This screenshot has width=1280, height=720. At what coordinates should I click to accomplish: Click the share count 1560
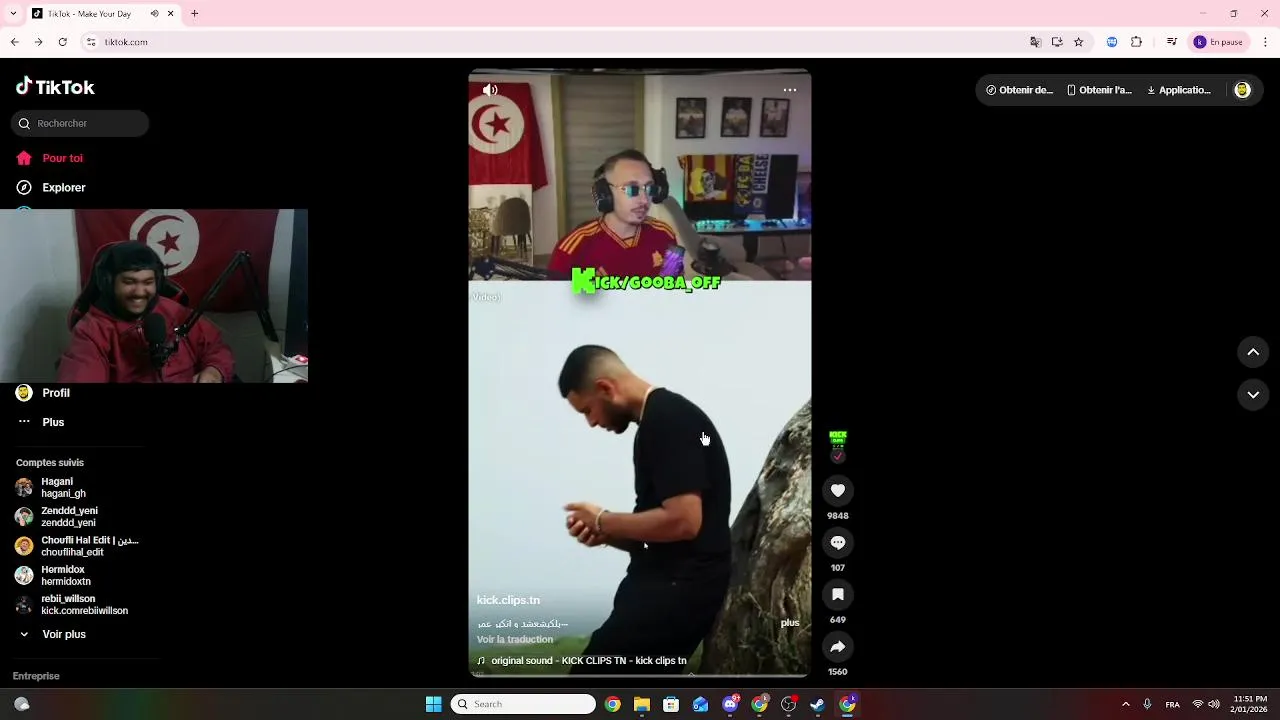click(x=838, y=672)
